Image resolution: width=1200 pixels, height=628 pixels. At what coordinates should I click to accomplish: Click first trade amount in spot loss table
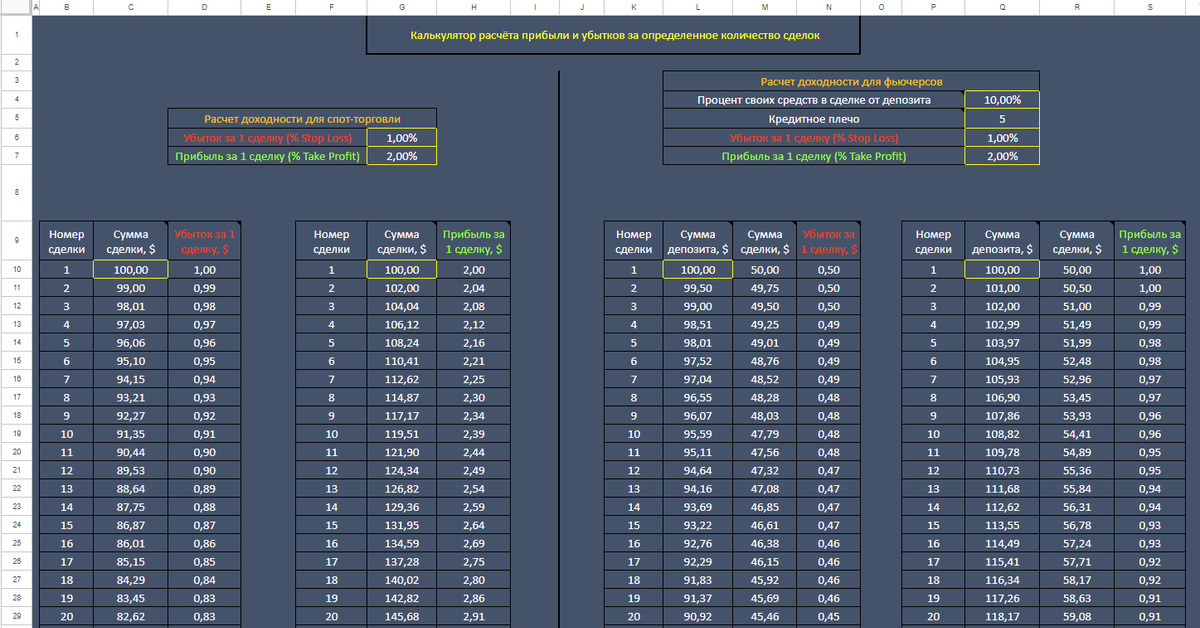[131, 270]
